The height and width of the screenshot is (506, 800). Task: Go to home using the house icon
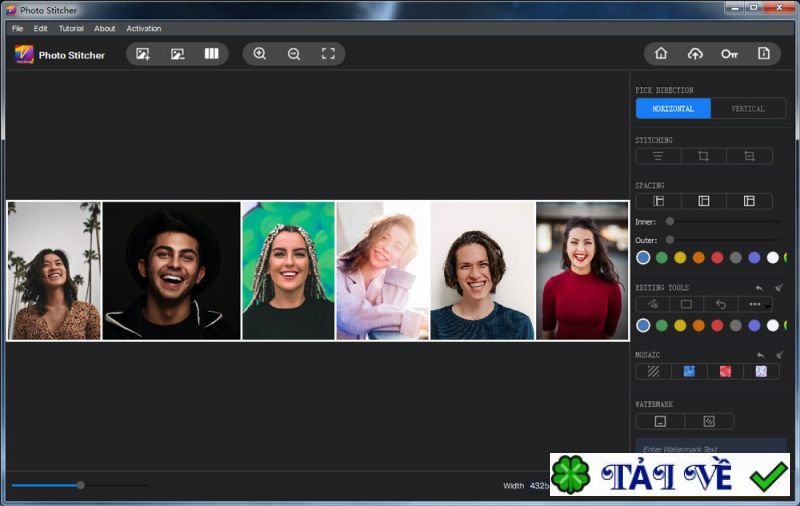click(661, 54)
